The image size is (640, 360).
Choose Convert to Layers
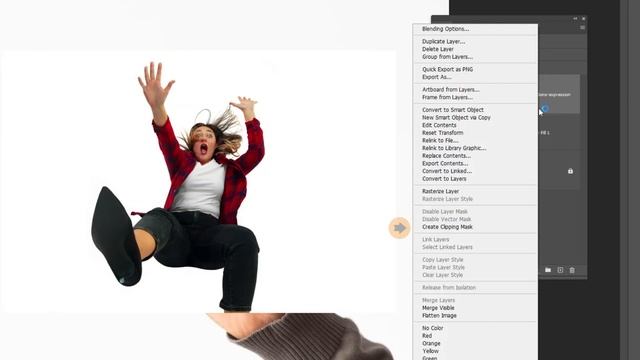point(444,179)
